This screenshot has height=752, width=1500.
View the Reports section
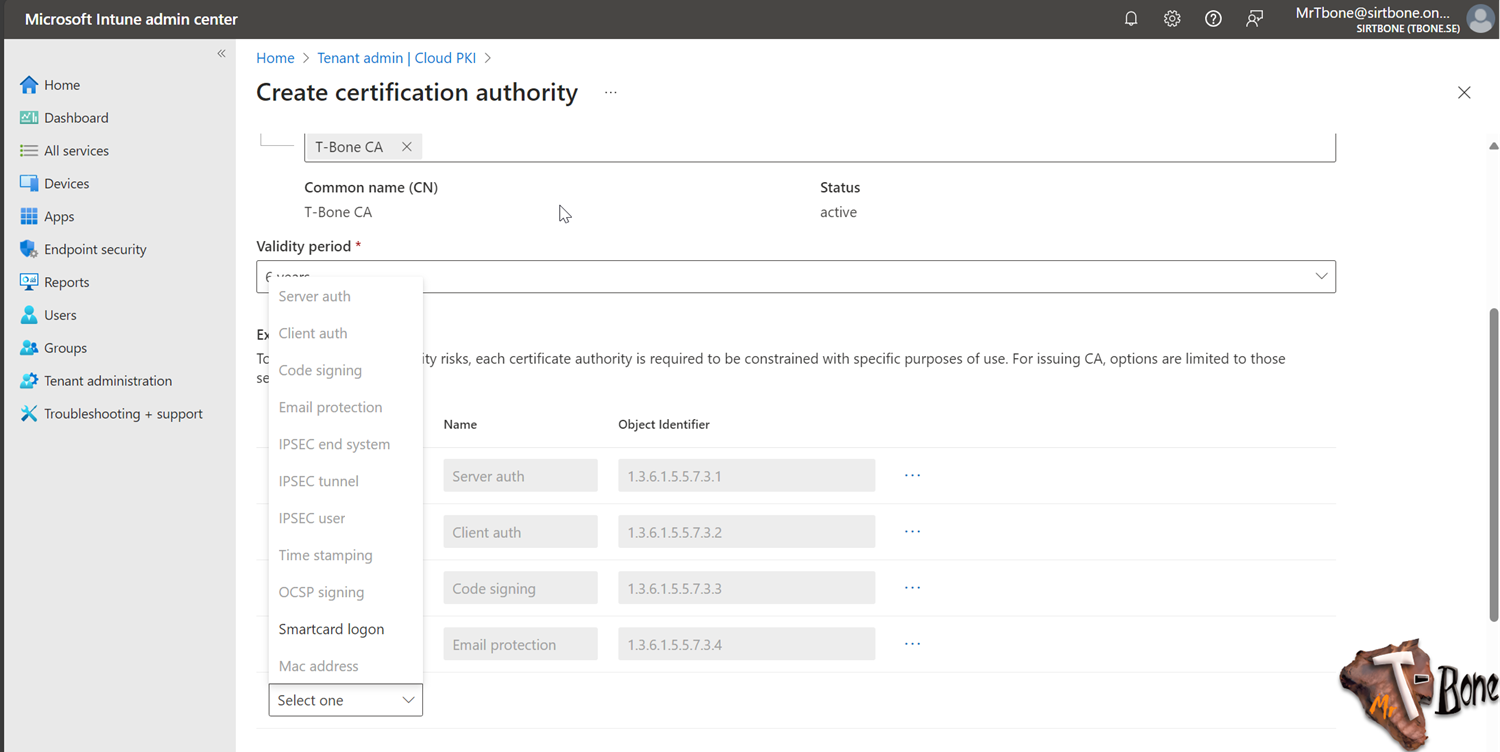pos(66,282)
